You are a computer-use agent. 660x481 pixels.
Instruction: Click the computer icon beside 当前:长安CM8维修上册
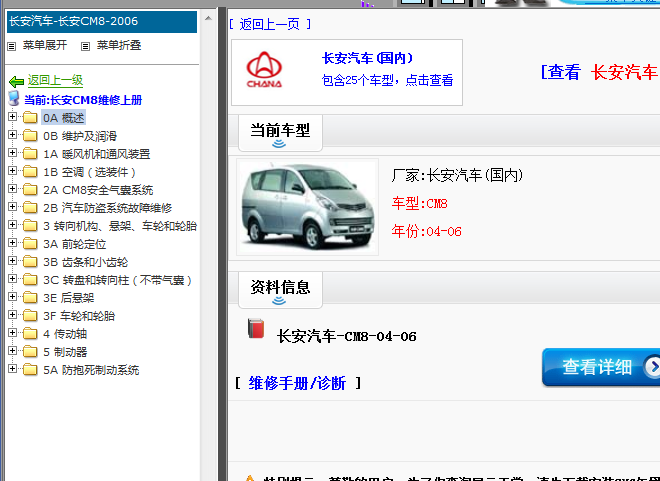[x=14, y=98]
